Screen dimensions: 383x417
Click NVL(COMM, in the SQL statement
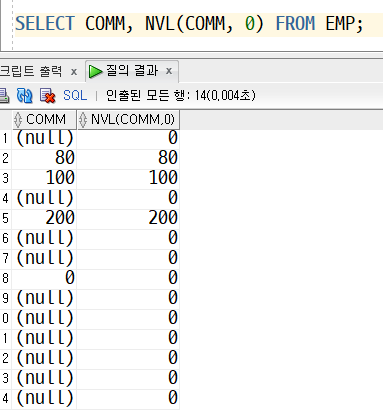pos(189,24)
